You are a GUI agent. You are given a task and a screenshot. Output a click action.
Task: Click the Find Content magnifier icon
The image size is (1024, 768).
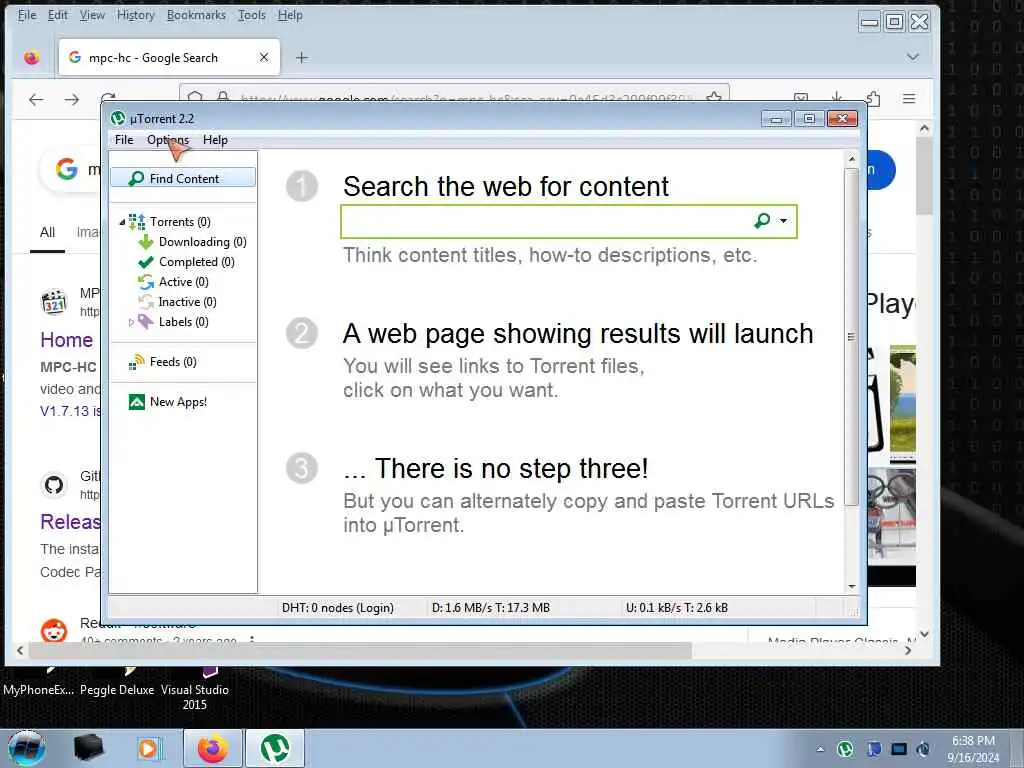coord(136,178)
